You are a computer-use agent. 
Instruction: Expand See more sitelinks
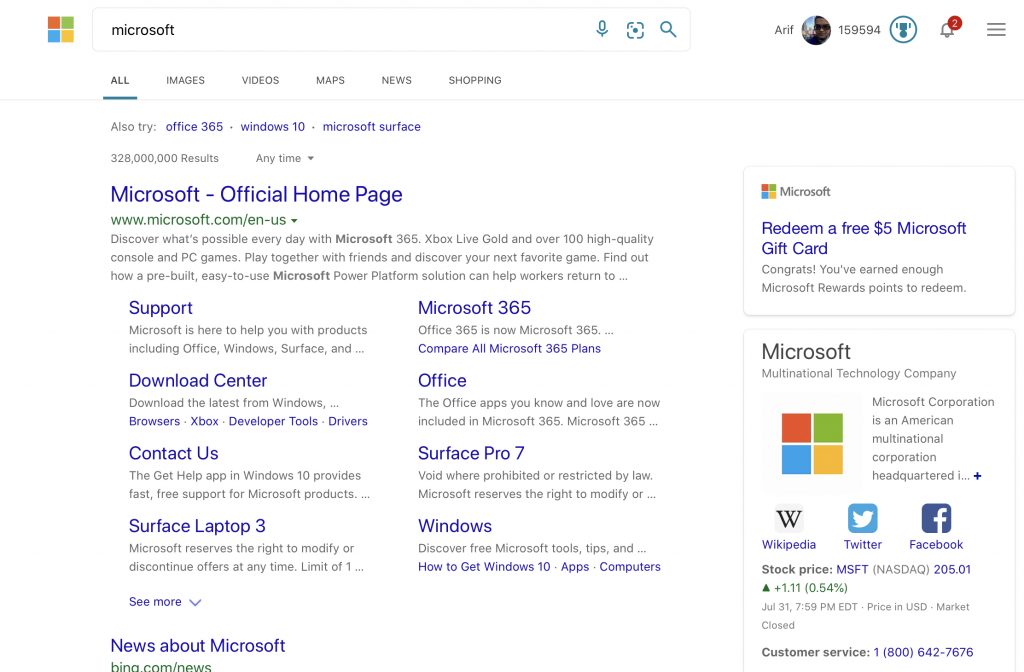click(165, 601)
